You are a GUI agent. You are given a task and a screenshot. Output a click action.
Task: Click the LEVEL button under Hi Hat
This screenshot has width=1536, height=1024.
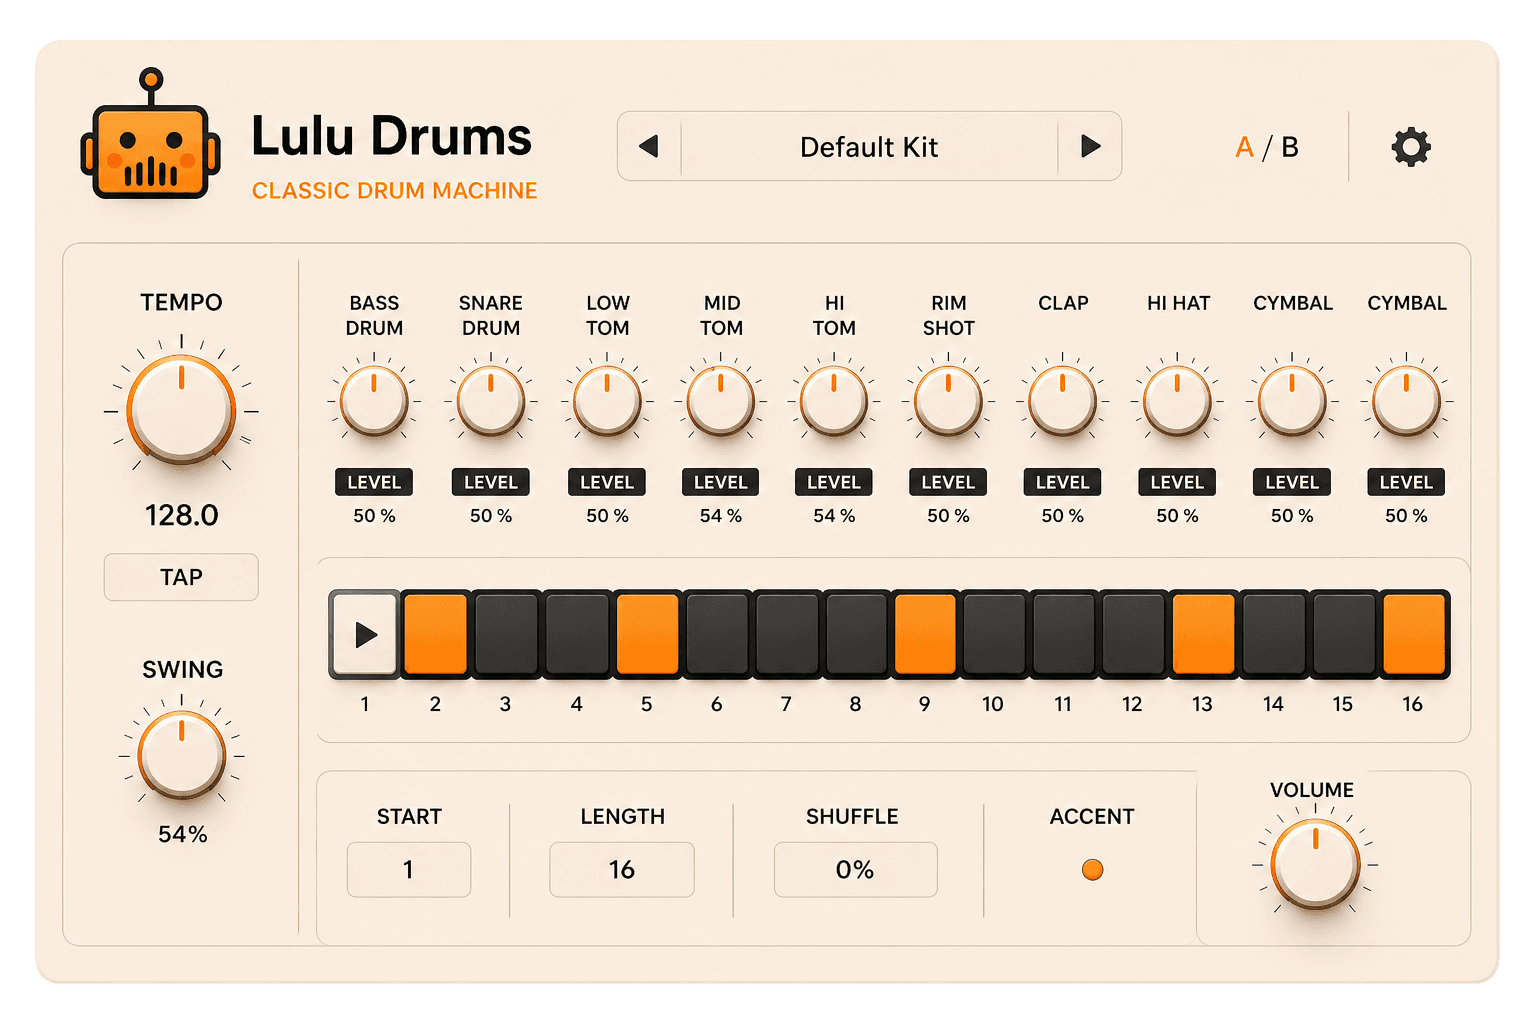1177,482
